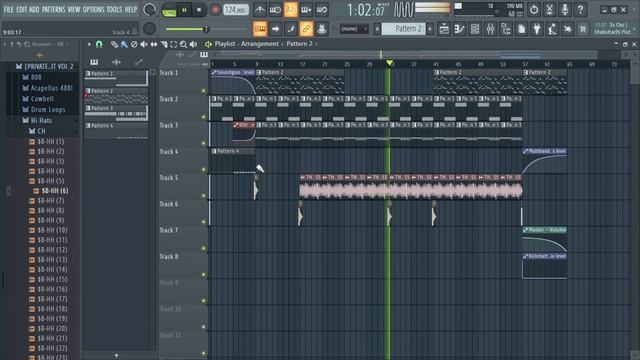Click the microphone icon in top bar
The width and height of the screenshot is (640, 360).
565,9
